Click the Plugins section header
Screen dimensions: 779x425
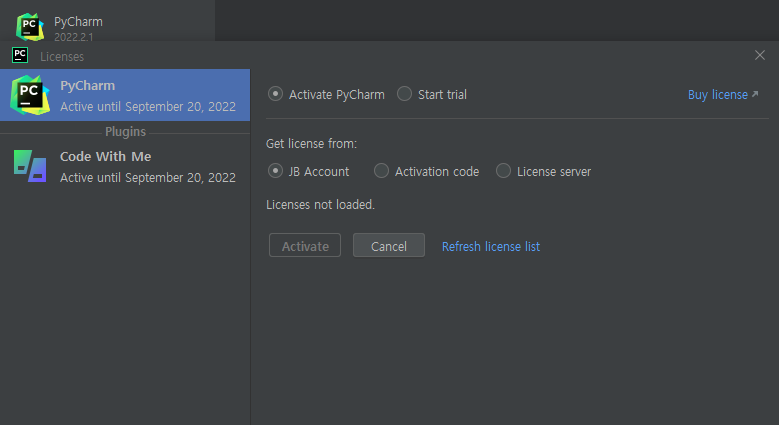[125, 132]
